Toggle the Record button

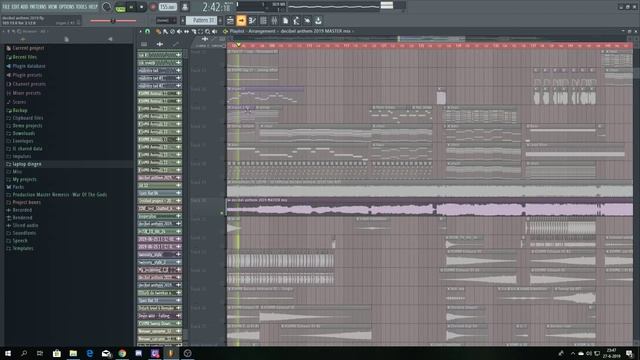point(153,7)
